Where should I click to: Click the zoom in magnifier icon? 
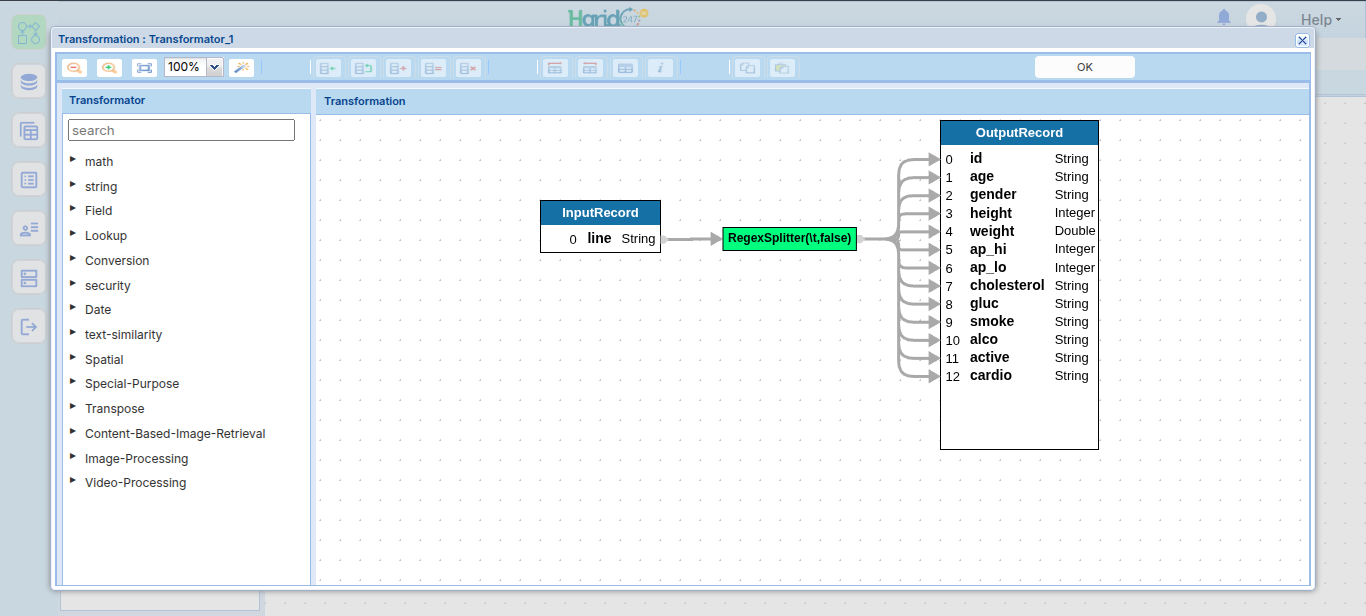pyautogui.click(x=109, y=68)
